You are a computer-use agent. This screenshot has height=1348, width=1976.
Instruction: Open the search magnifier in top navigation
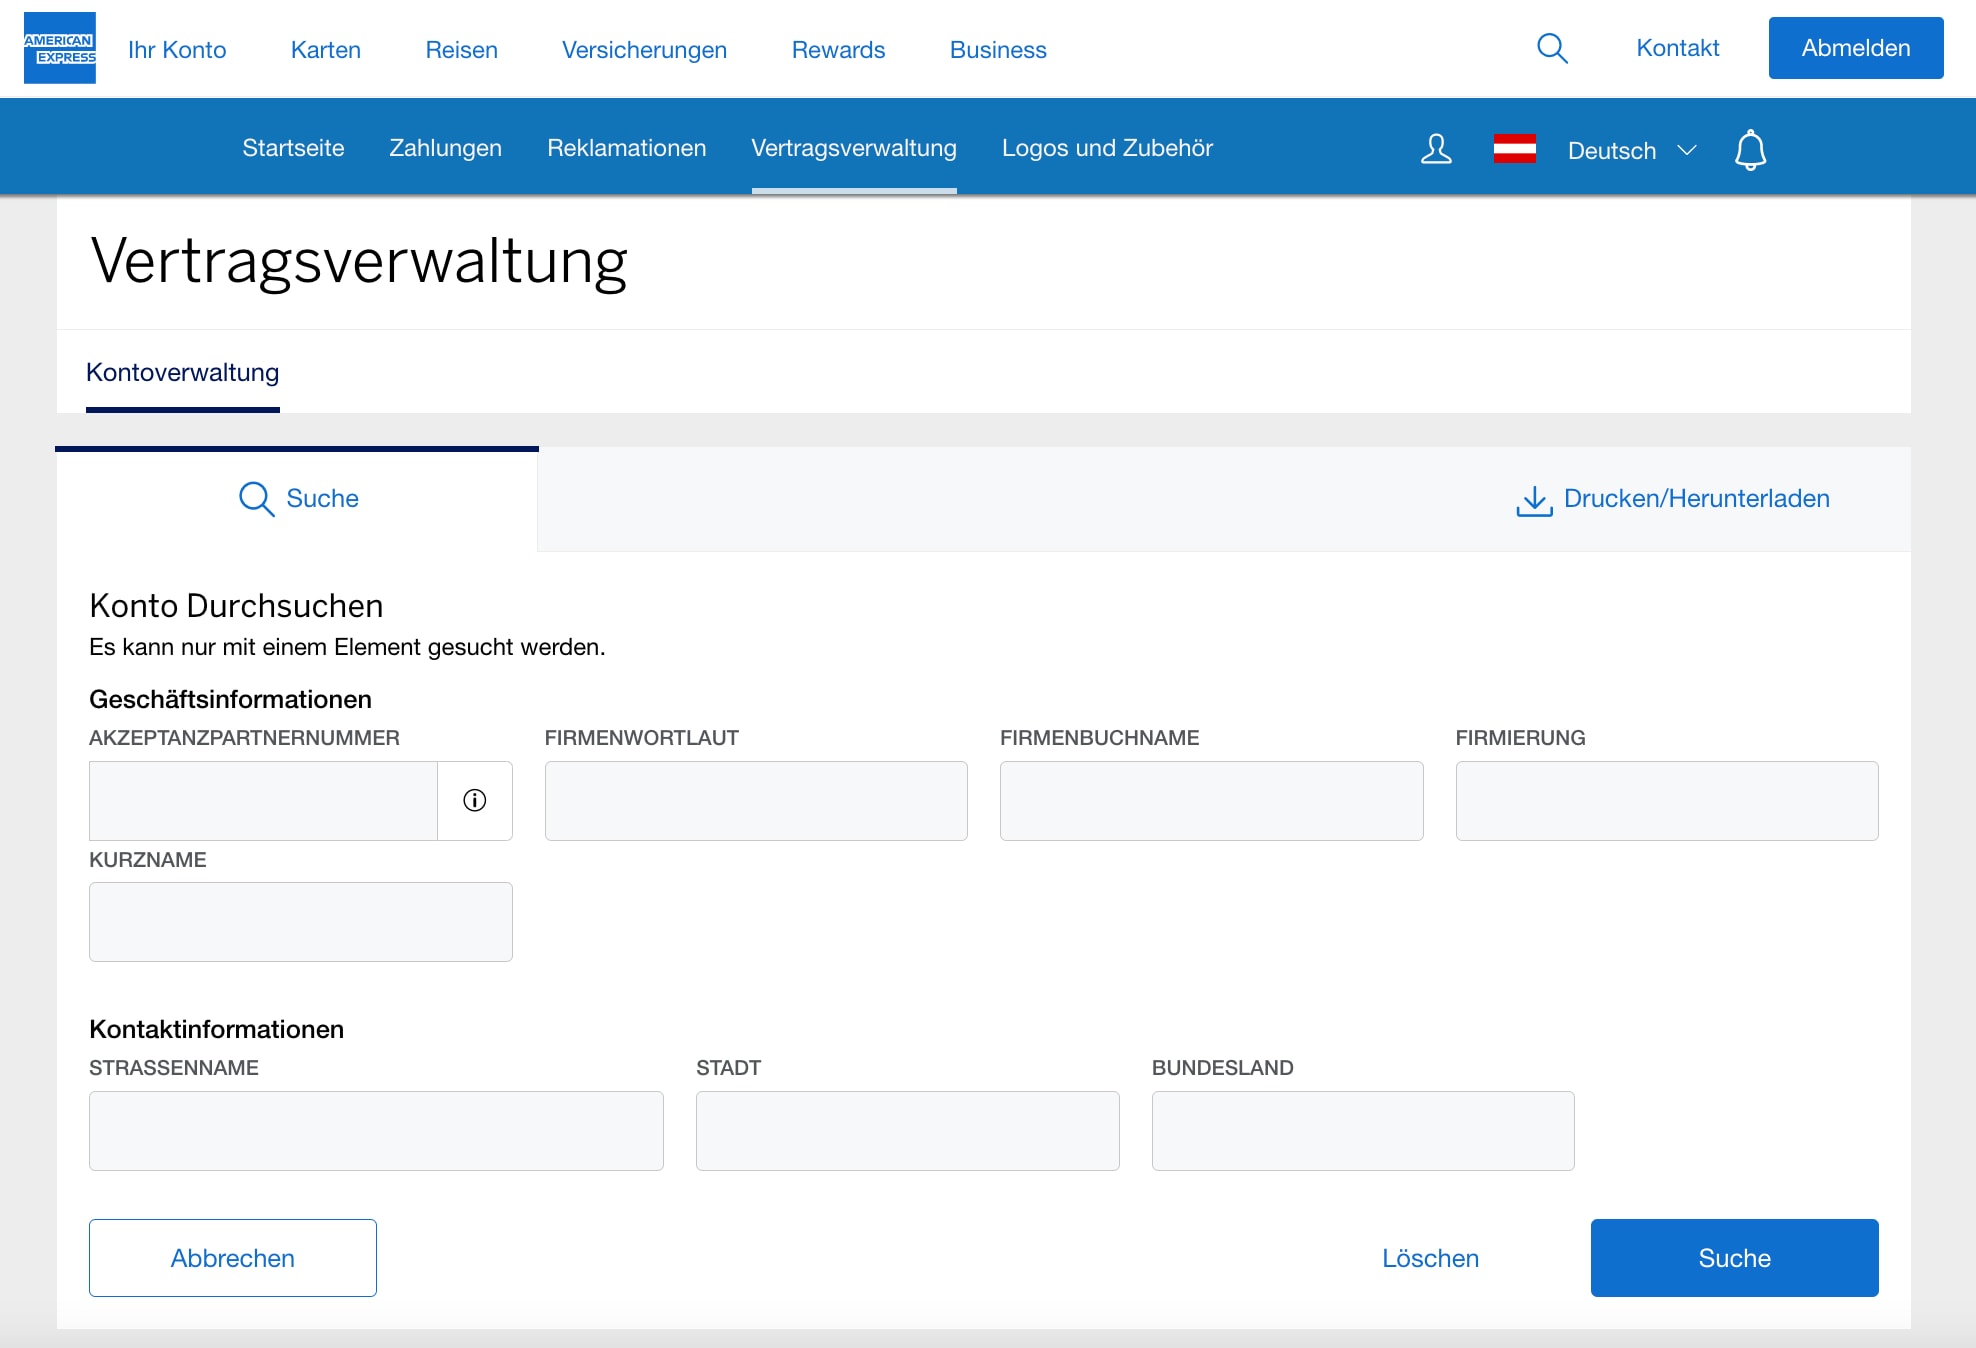click(x=1552, y=47)
